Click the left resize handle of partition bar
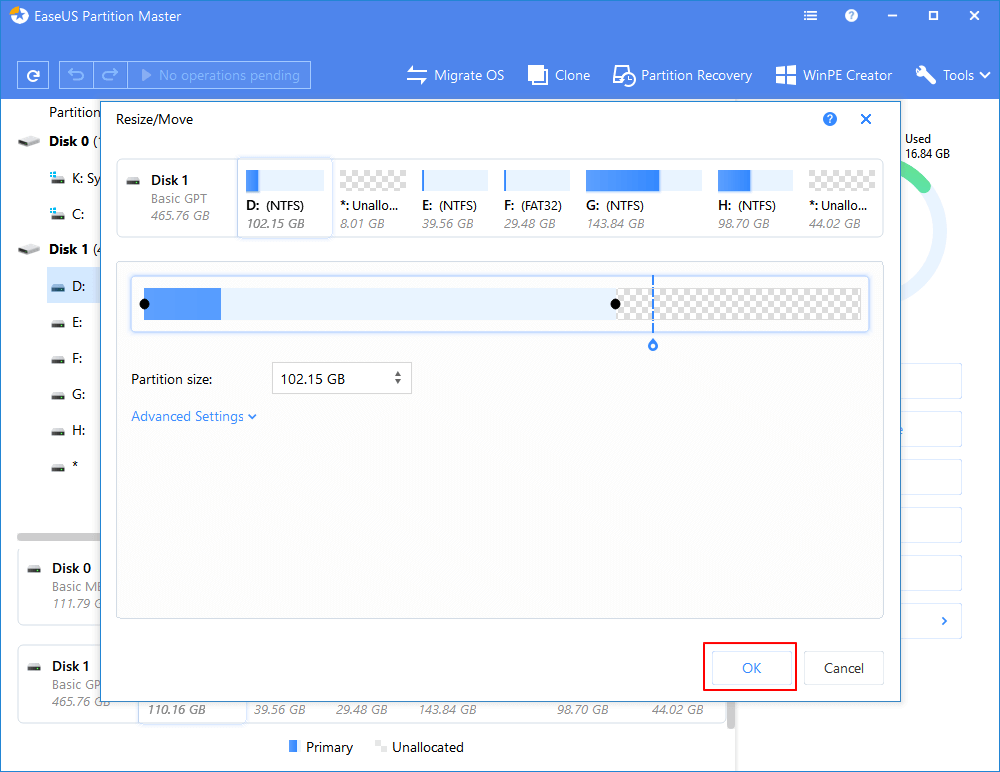 pos(145,304)
